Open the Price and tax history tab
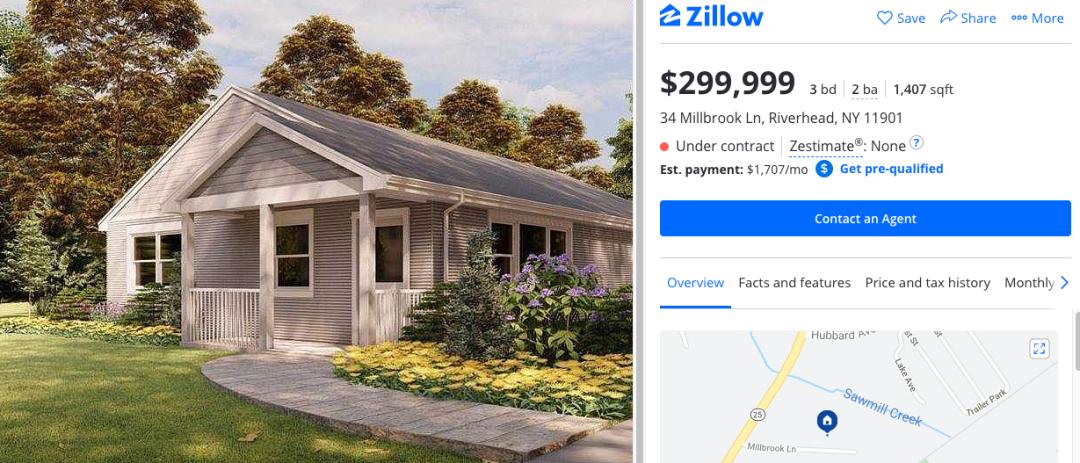Image resolution: width=1080 pixels, height=463 pixels. pos(927,283)
